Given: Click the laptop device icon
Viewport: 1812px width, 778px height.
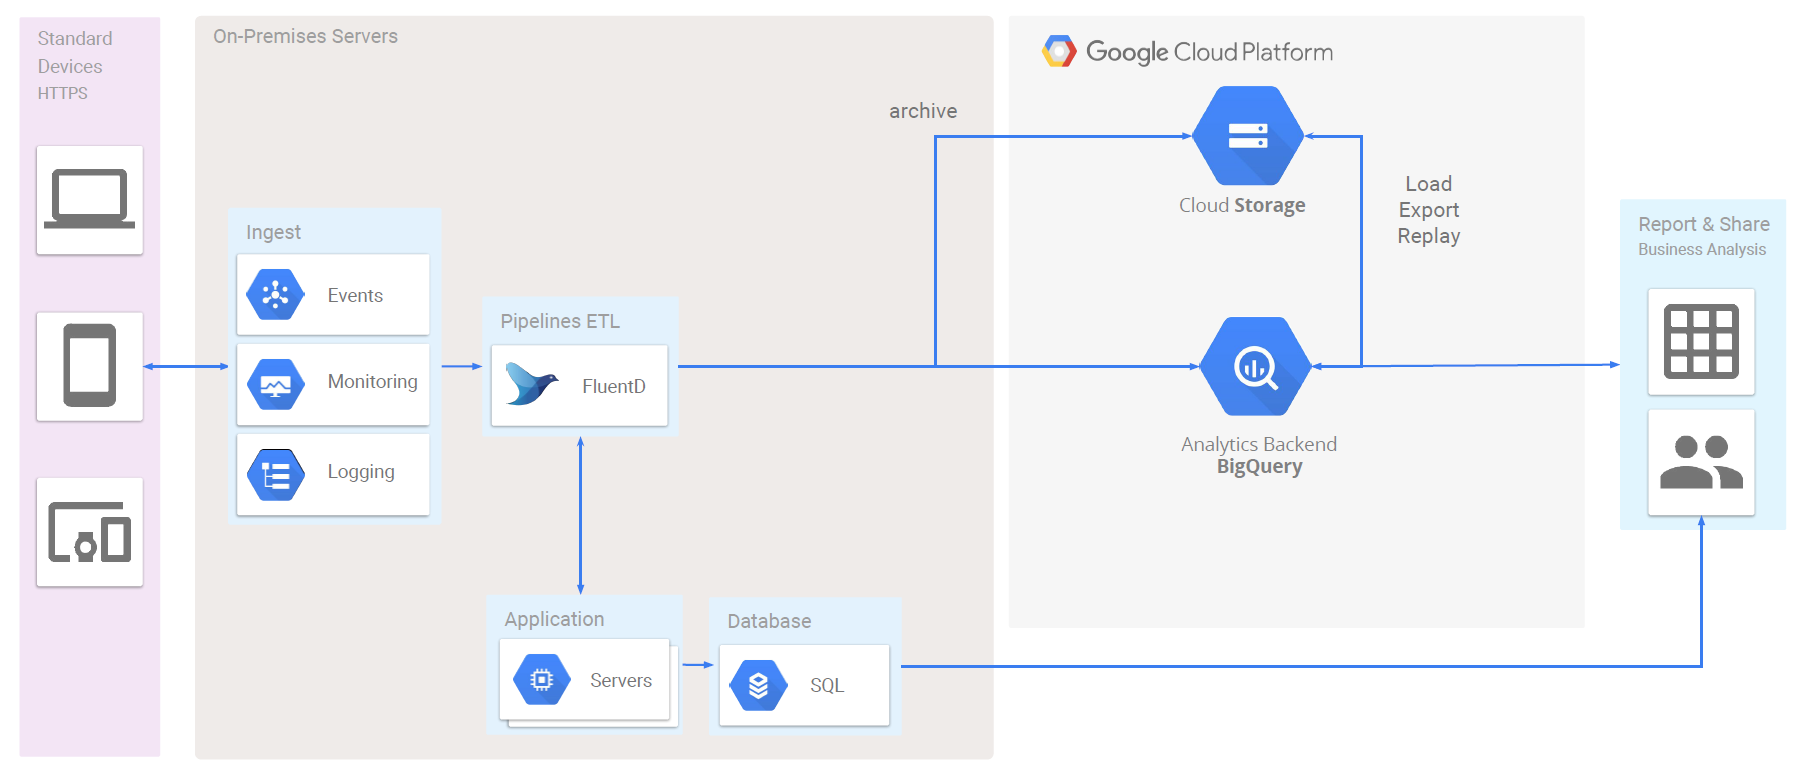Looking at the screenshot, I should 89,199.
